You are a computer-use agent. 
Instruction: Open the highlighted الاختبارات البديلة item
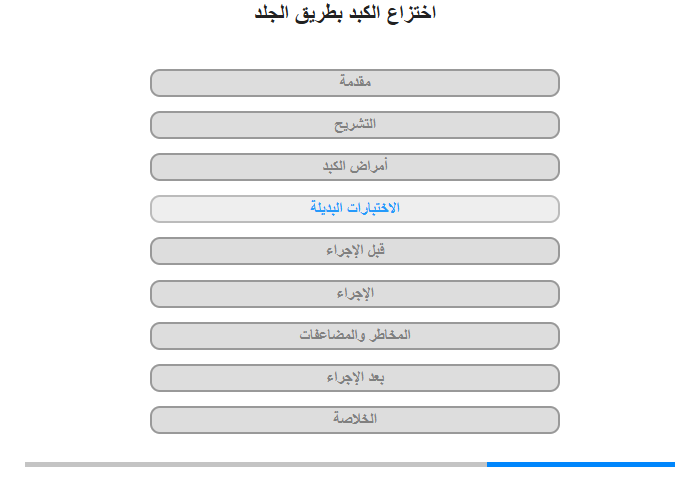pyautogui.click(x=355, y=209)
